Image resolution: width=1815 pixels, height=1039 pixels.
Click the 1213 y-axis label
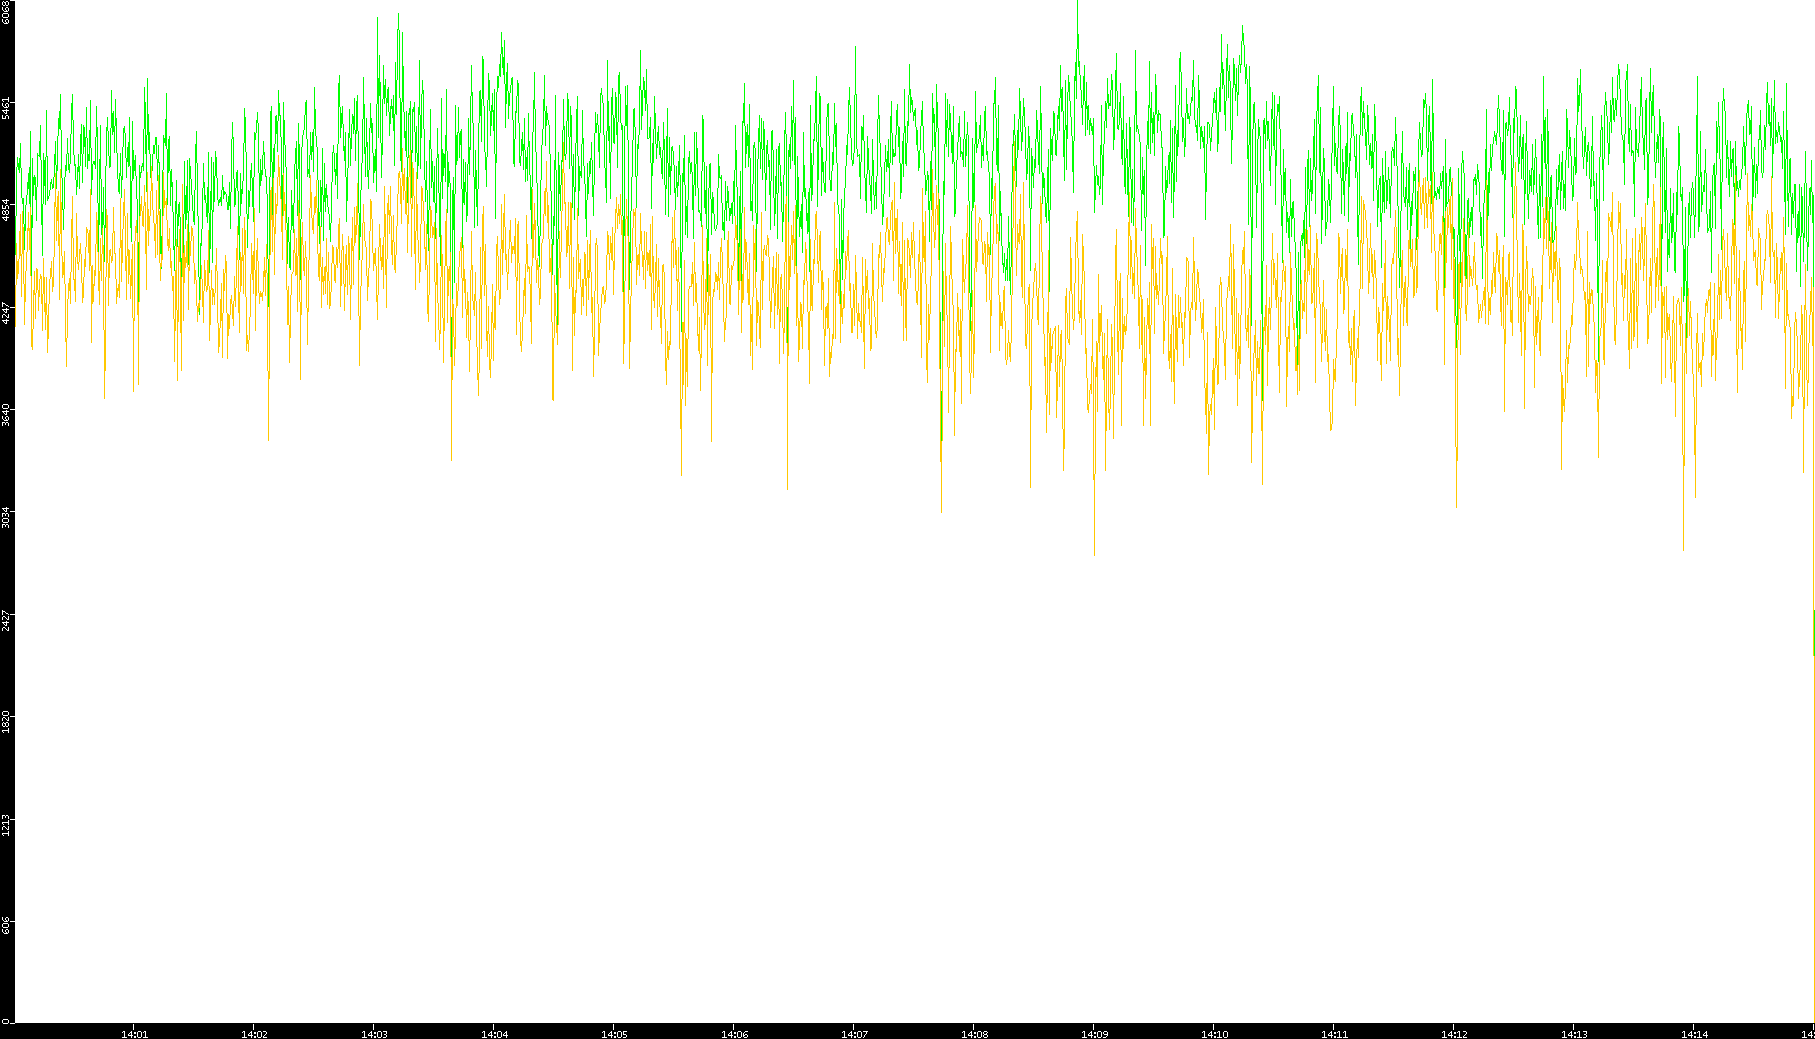pyautogui.click(x=7, y=824)
